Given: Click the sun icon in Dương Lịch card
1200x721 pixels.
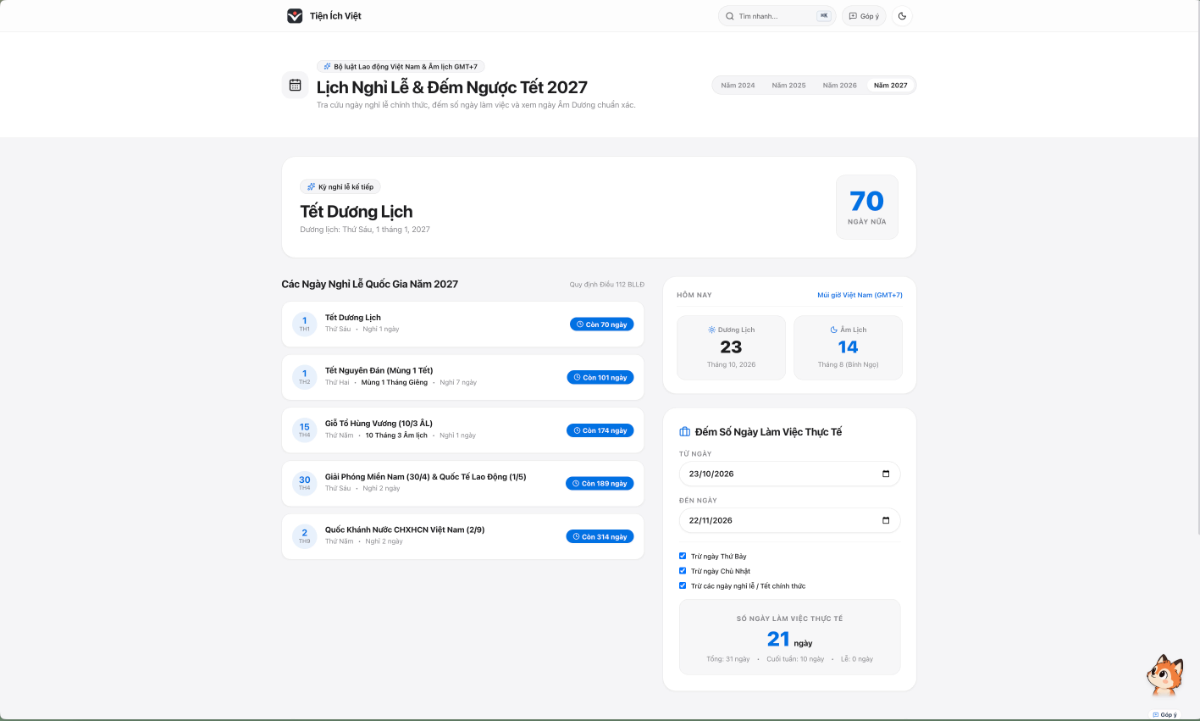Looking at the screenshot, I should 712,329.
